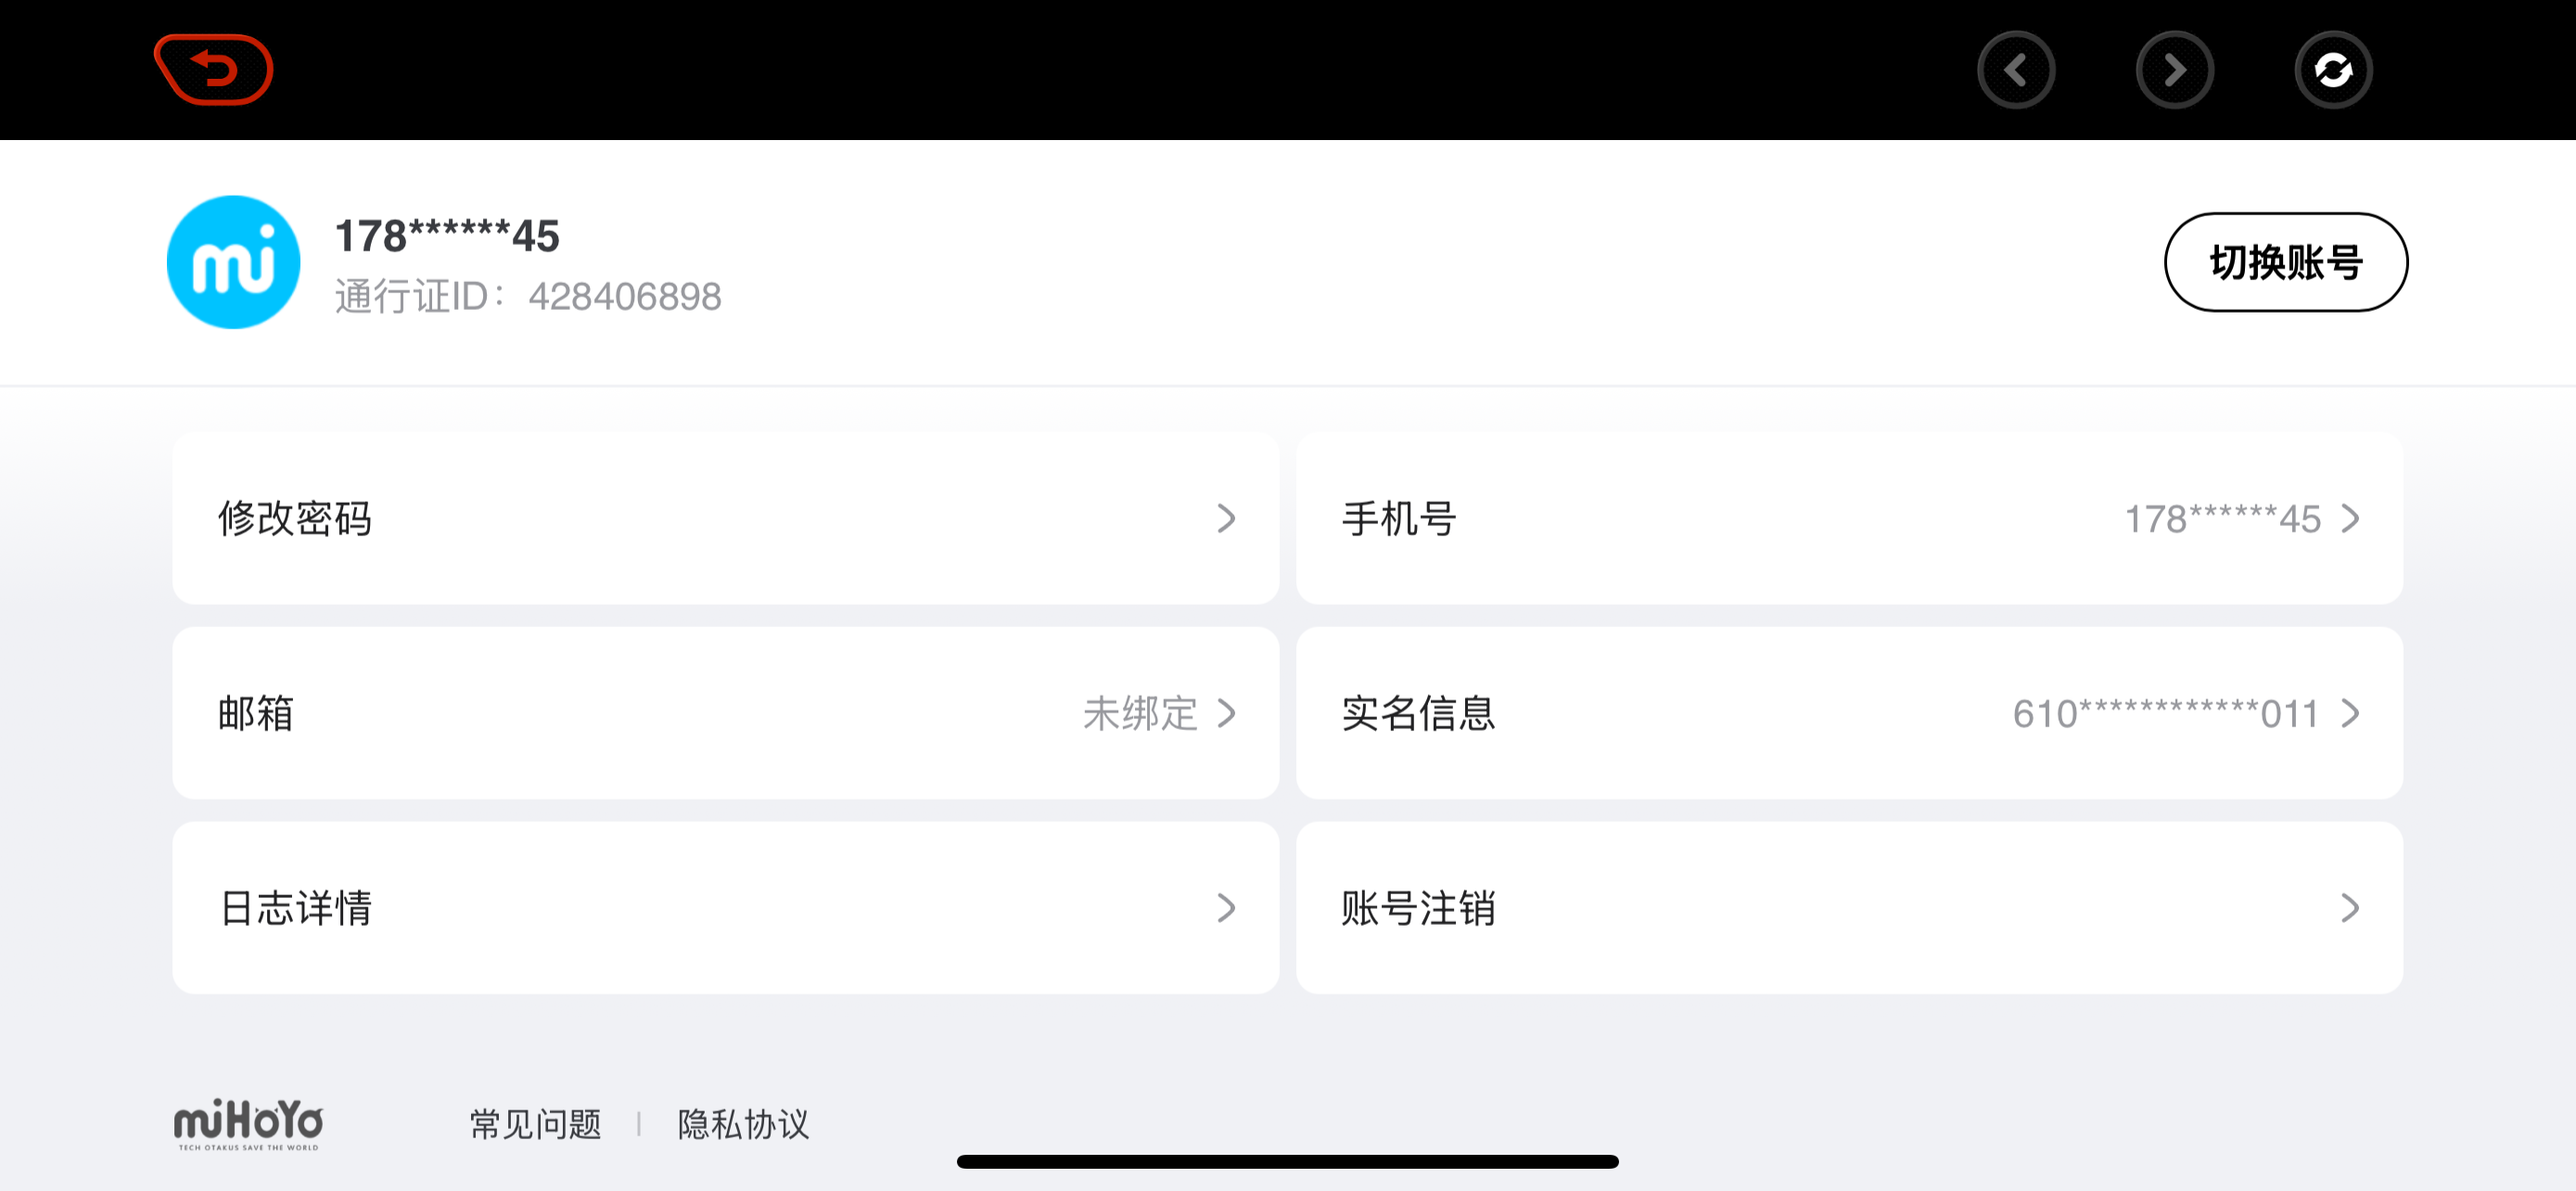Open the 手机号 entry
2576x1191 pixels.
point(1849,518)
